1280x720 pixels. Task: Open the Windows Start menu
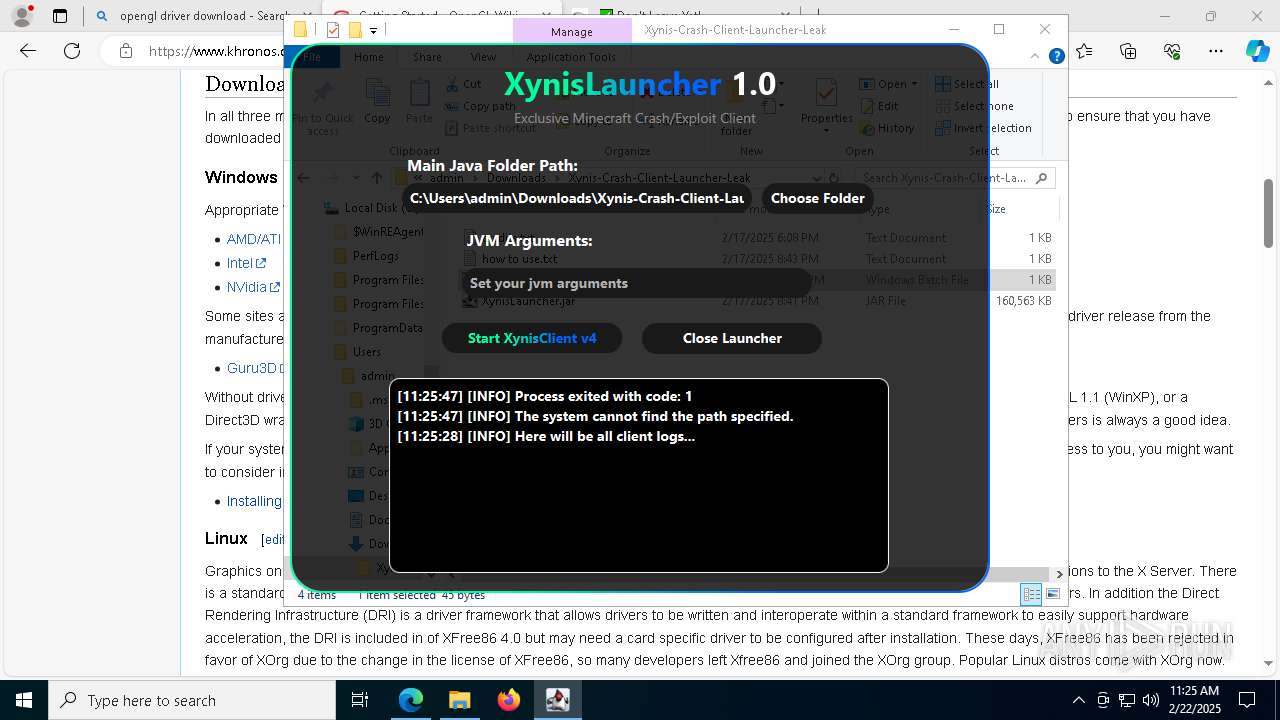(x=24, y=700)
